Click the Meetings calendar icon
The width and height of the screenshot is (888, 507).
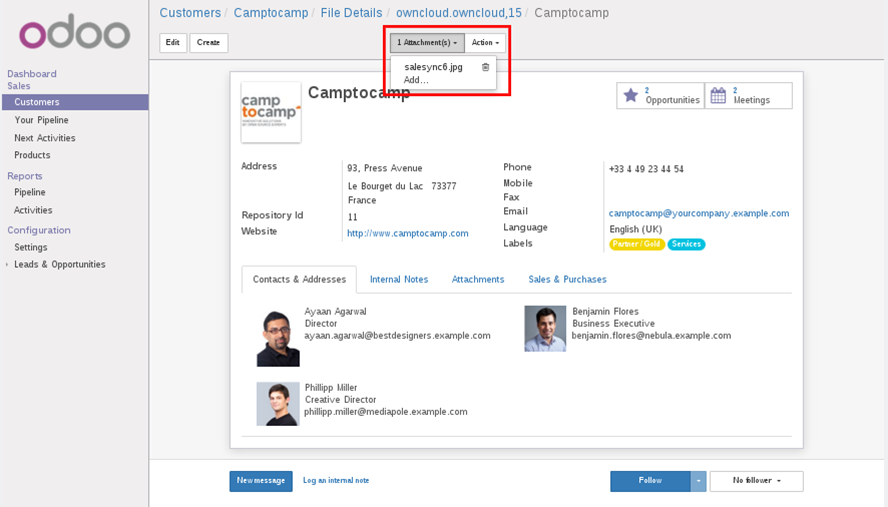coord(718,95)
